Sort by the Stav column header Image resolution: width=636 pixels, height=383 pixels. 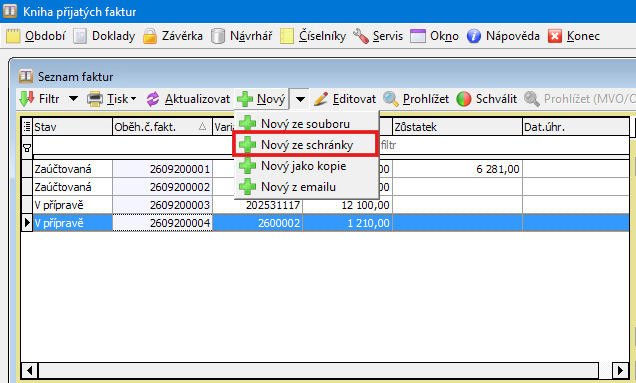click(x=72, y=127)
